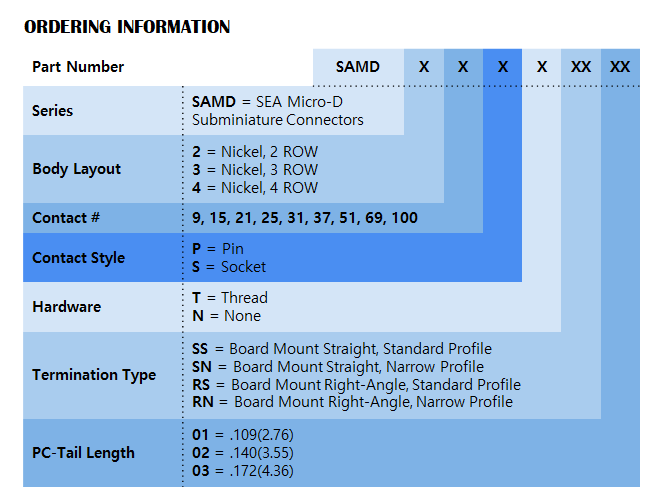646x495 pixels.
Task: Select the Series row label
Action: pos(52,111)
